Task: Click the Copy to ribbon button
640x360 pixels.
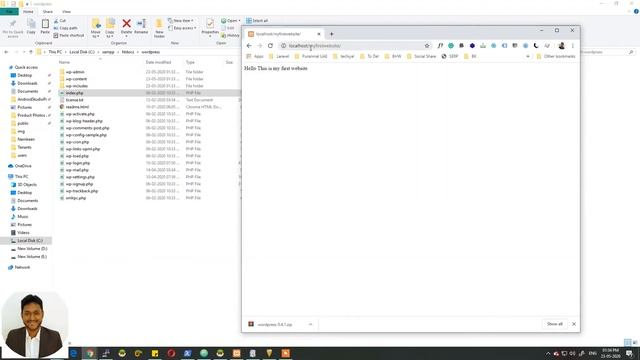Action: tap(110, 28)
